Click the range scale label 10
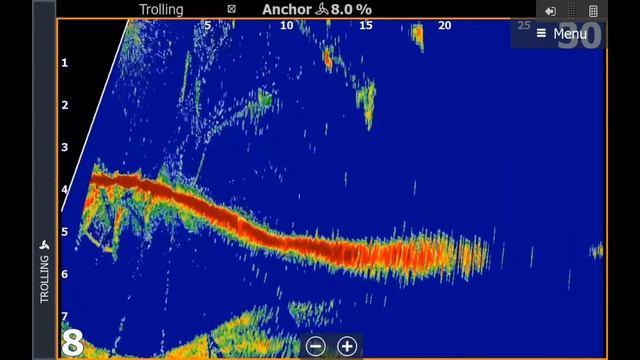This screenshot has height=360, width=640. [x=287, y=25]
